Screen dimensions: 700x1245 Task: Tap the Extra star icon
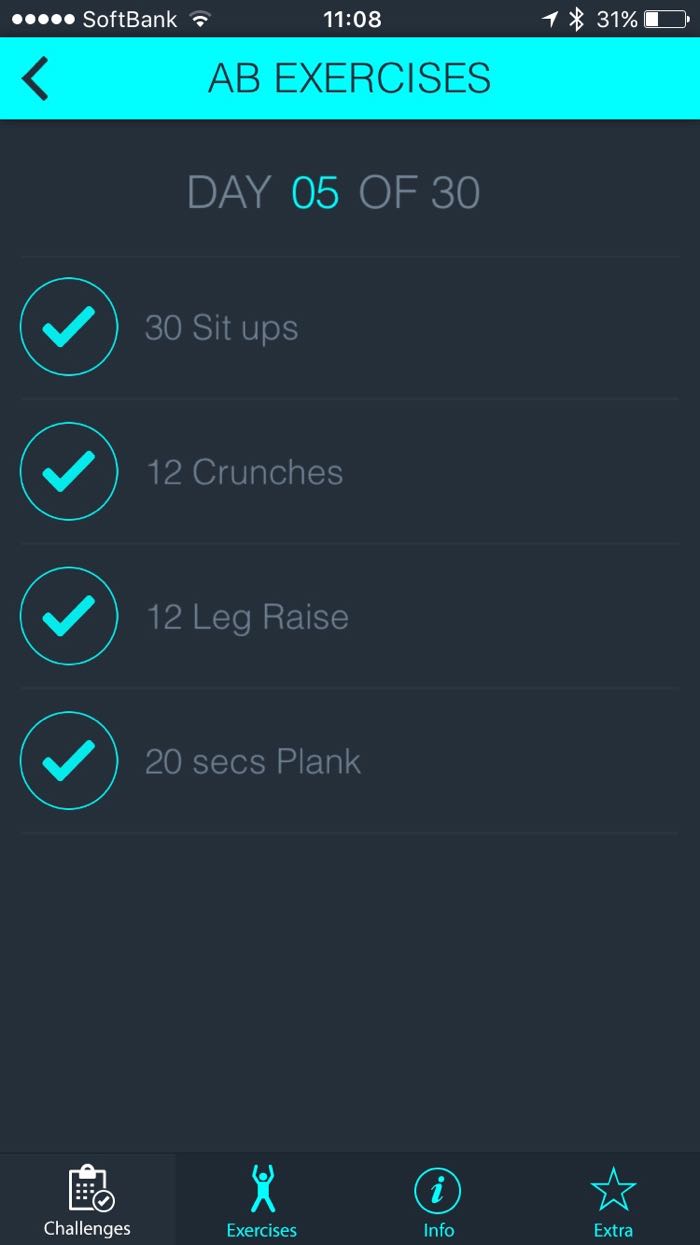coord(613,1190)
